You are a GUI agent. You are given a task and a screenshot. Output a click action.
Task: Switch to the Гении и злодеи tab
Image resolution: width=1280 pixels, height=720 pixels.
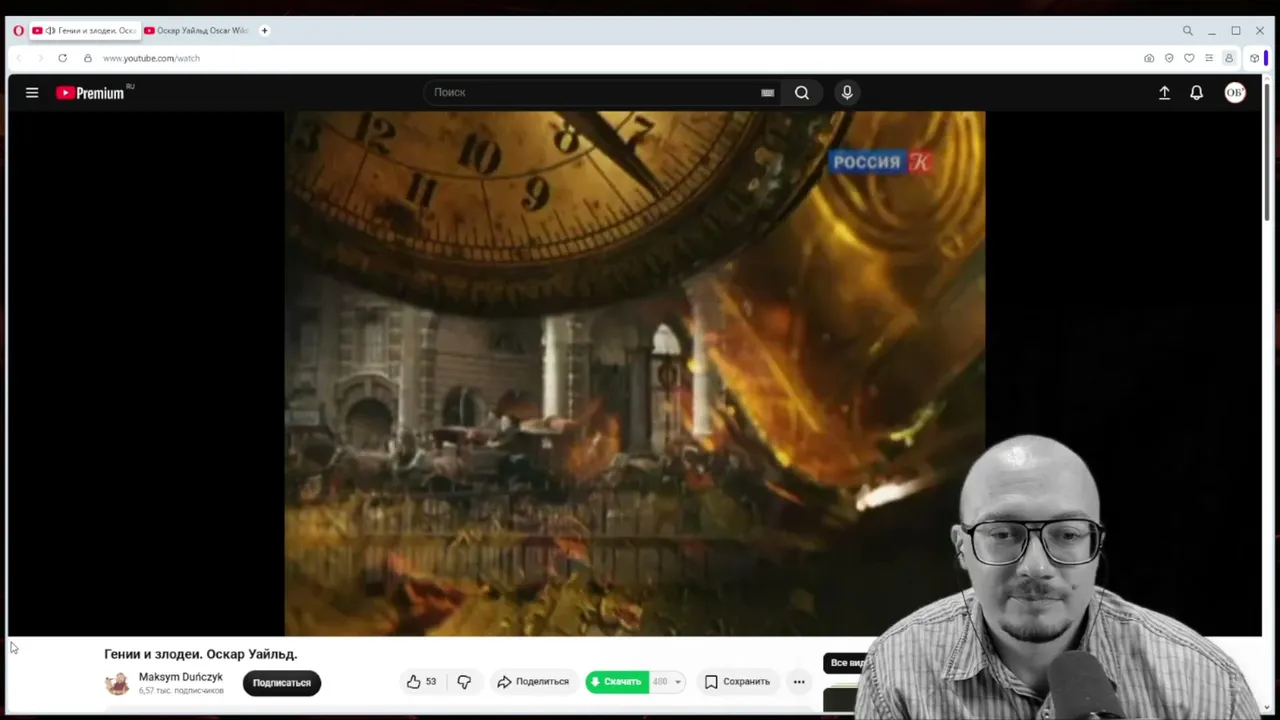coord(85,31)
